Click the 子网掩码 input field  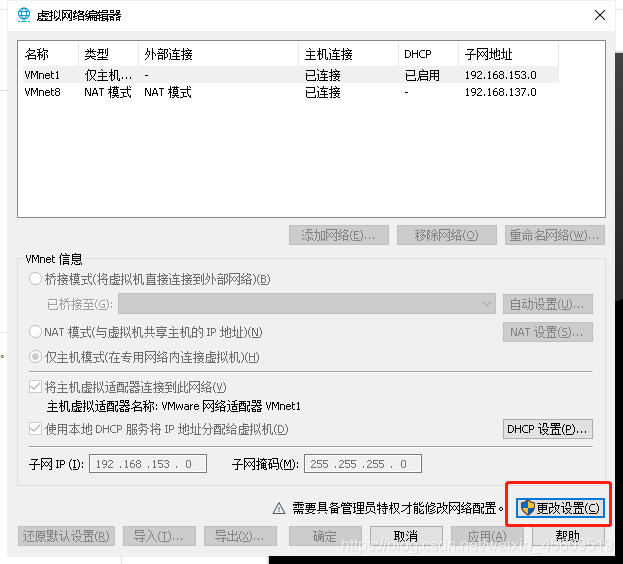coord(363,464)
